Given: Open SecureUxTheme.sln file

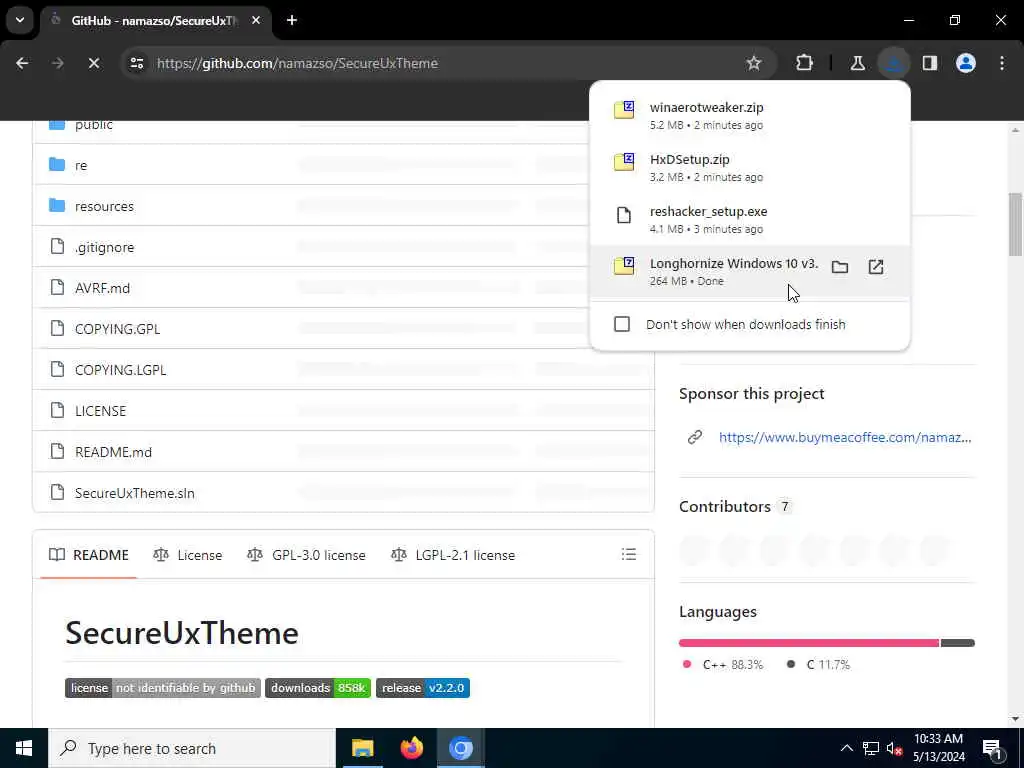Looking at the screenshot, I should 135,493.
